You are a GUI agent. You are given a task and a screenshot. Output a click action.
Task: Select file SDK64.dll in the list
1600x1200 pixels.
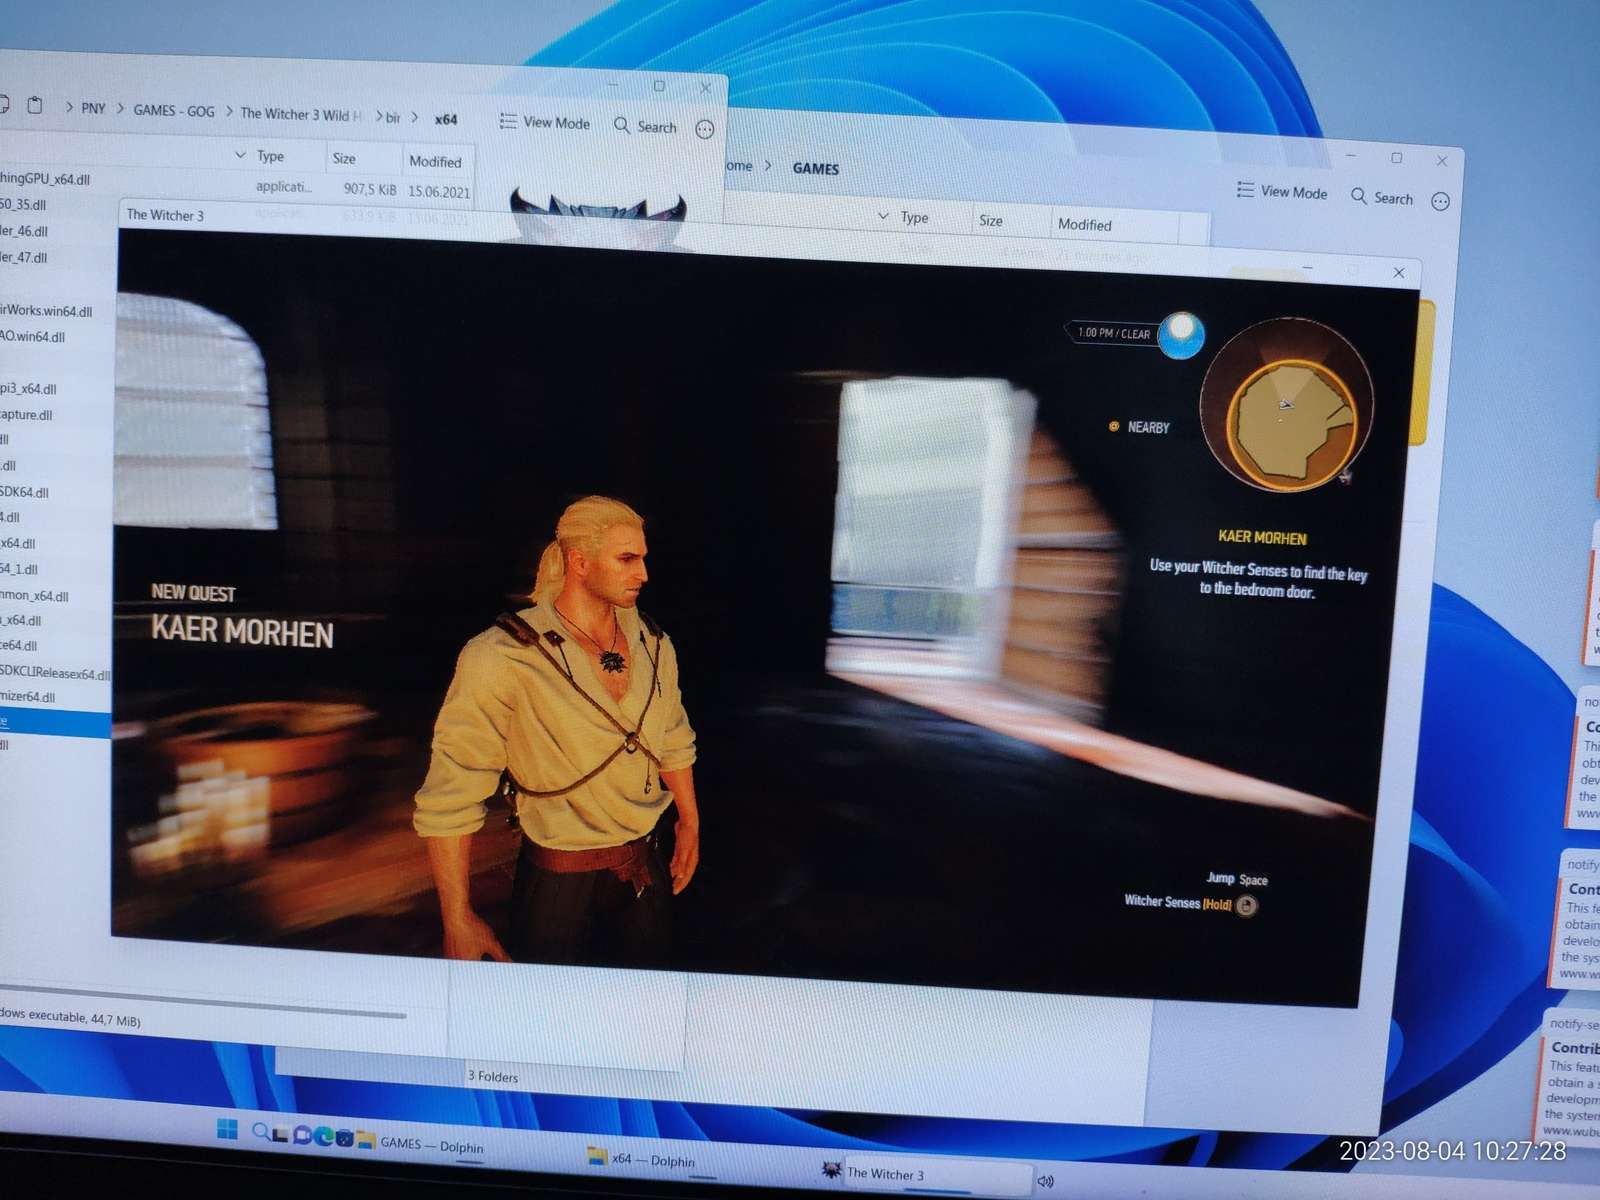pos(24,491)
